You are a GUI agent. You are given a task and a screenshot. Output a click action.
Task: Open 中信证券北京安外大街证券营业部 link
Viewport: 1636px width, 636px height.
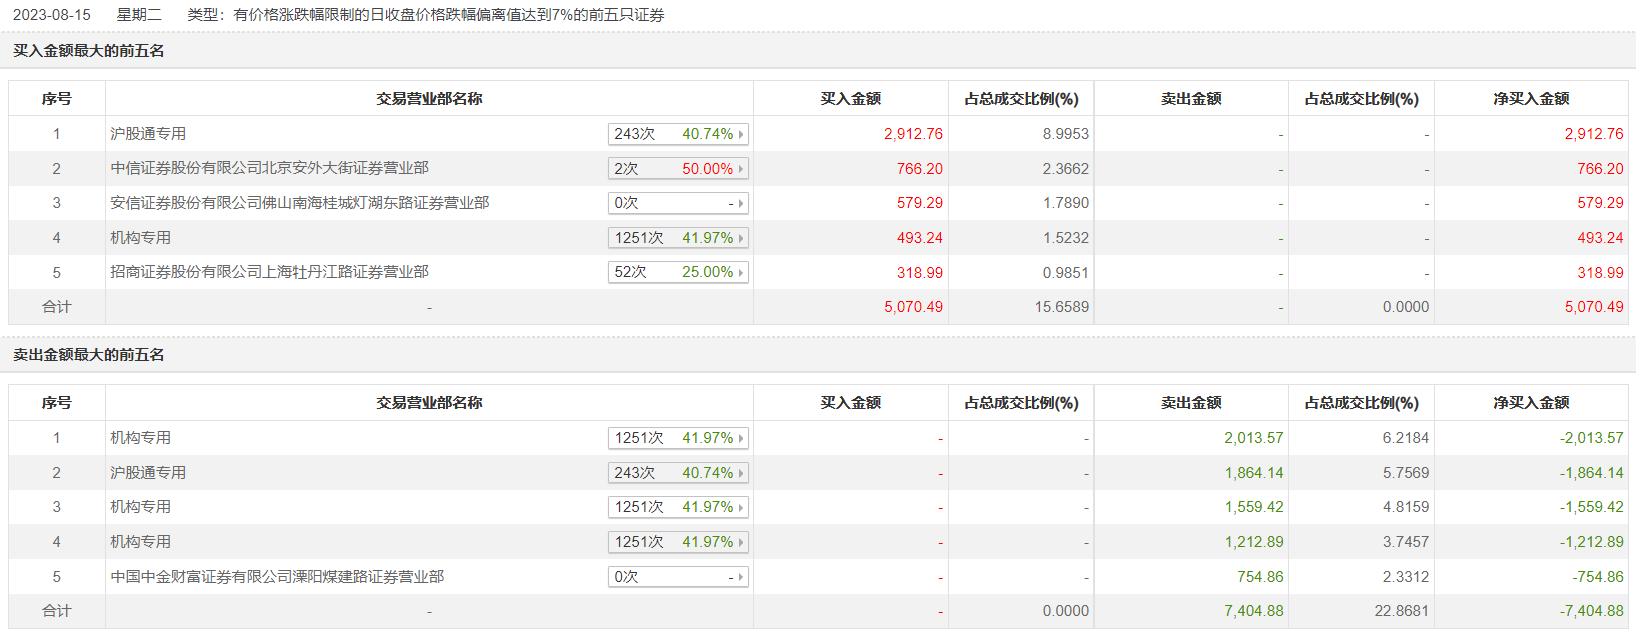click(269, 168)
